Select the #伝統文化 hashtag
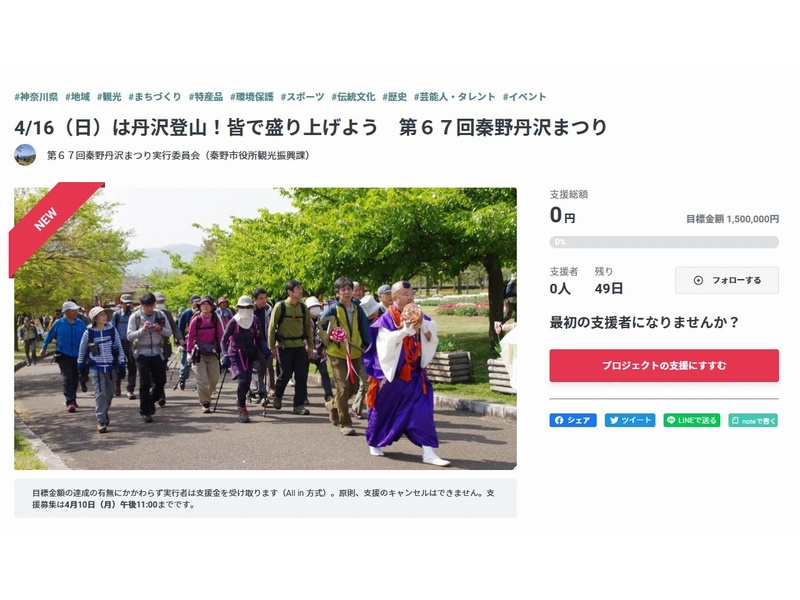 click(x=353, y=97)
